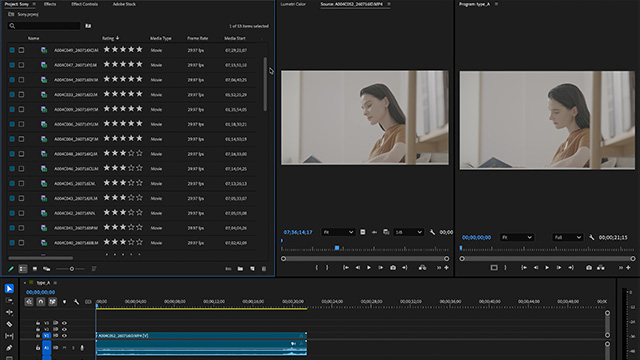Viewport: 640px width, 360px height.
Task: Select the Selection tool in timeline toolbar
Action: pos(9,289)
